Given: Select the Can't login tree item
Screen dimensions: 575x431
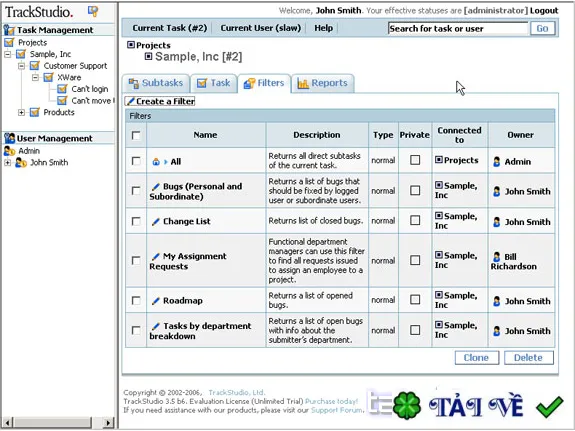Looking at the screenshot, I should click(x=89, y=89).
